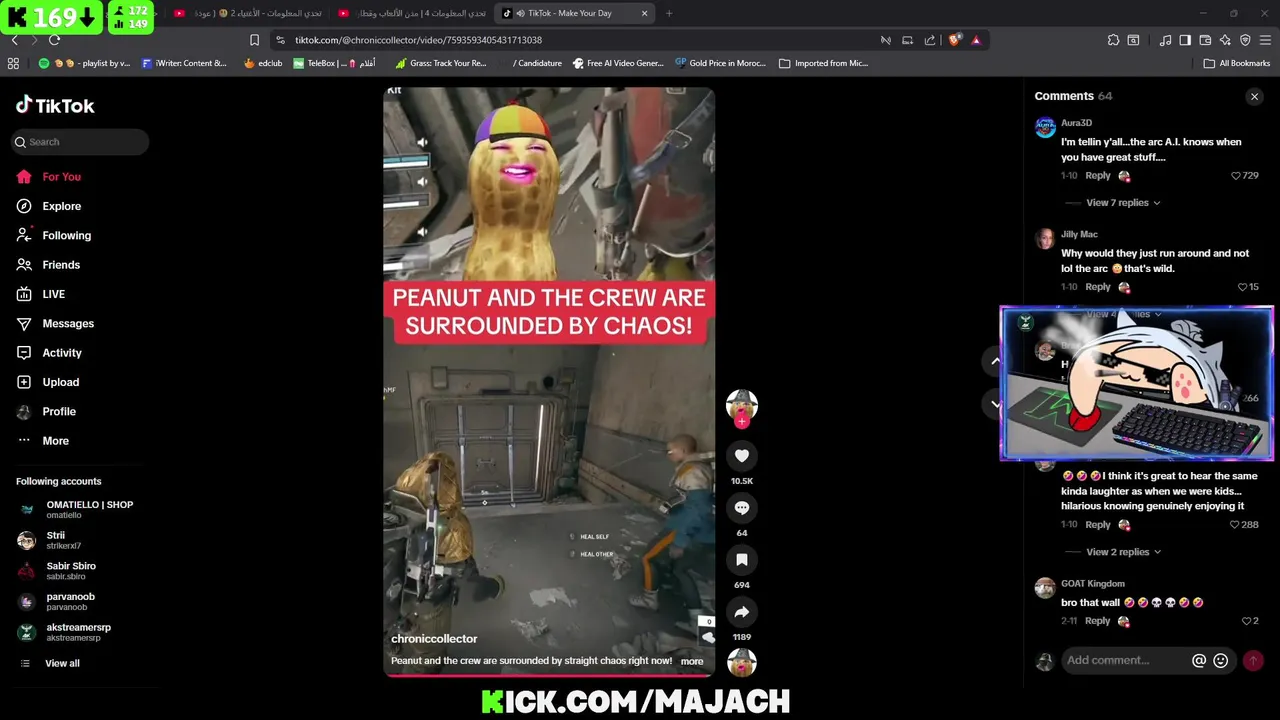Screen dimensions: 1280x720
Task: Open the chroniccollector username on the video
Action: click(x=434, y=639)
